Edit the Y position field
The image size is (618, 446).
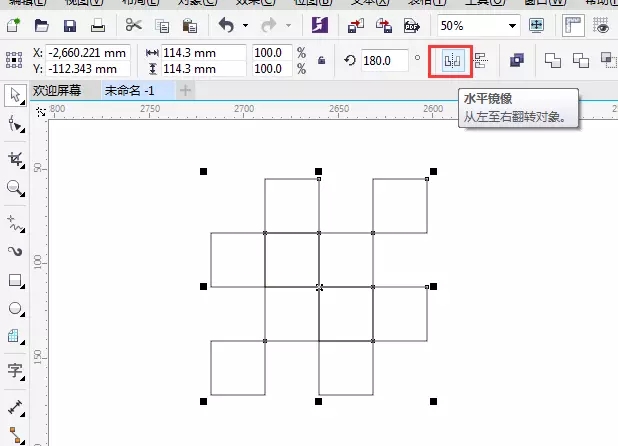point(87,69)
